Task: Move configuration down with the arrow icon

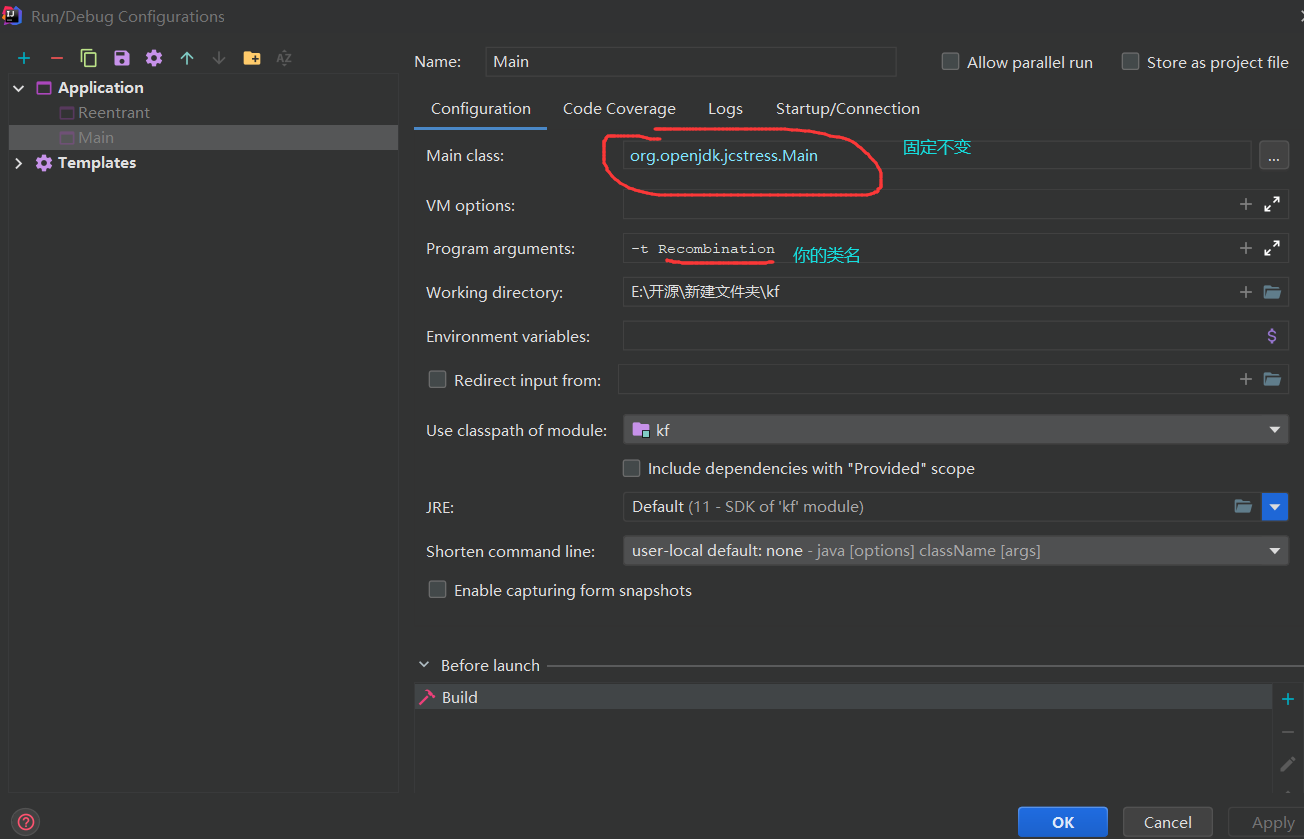Action: click(219, 59)
